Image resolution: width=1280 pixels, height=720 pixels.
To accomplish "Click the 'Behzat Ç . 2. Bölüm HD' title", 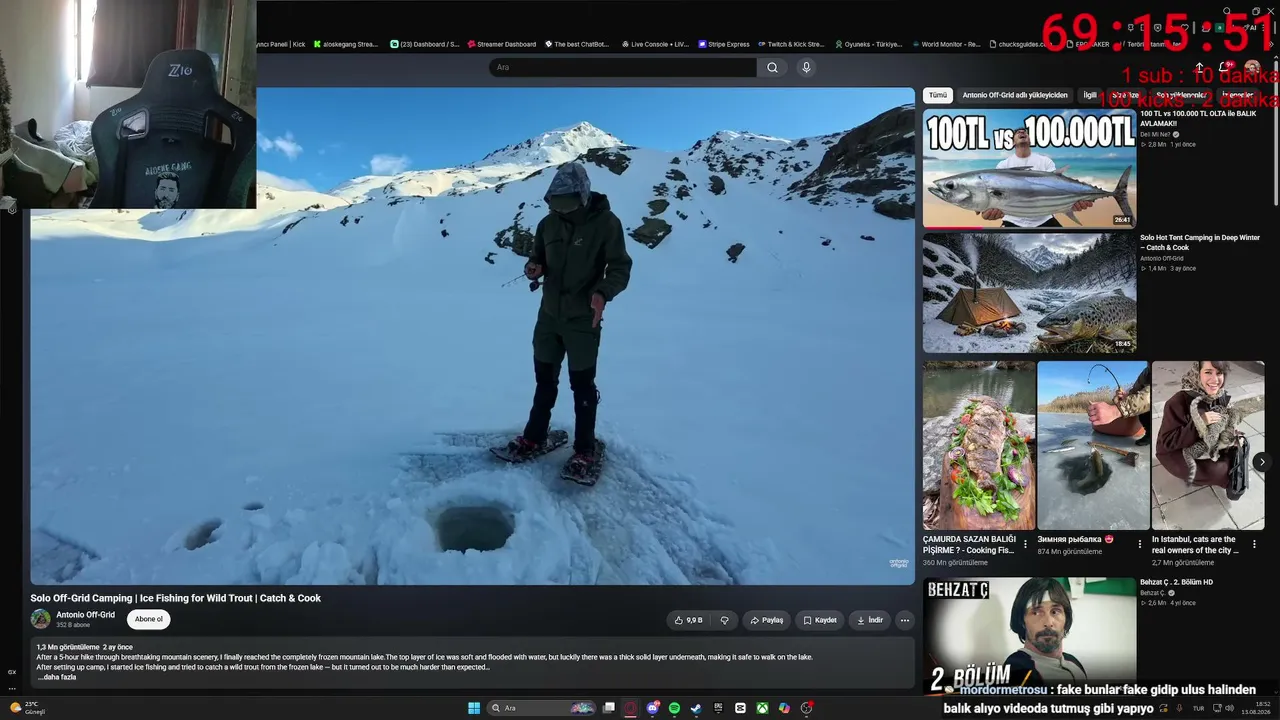I will click(1176, 582).
